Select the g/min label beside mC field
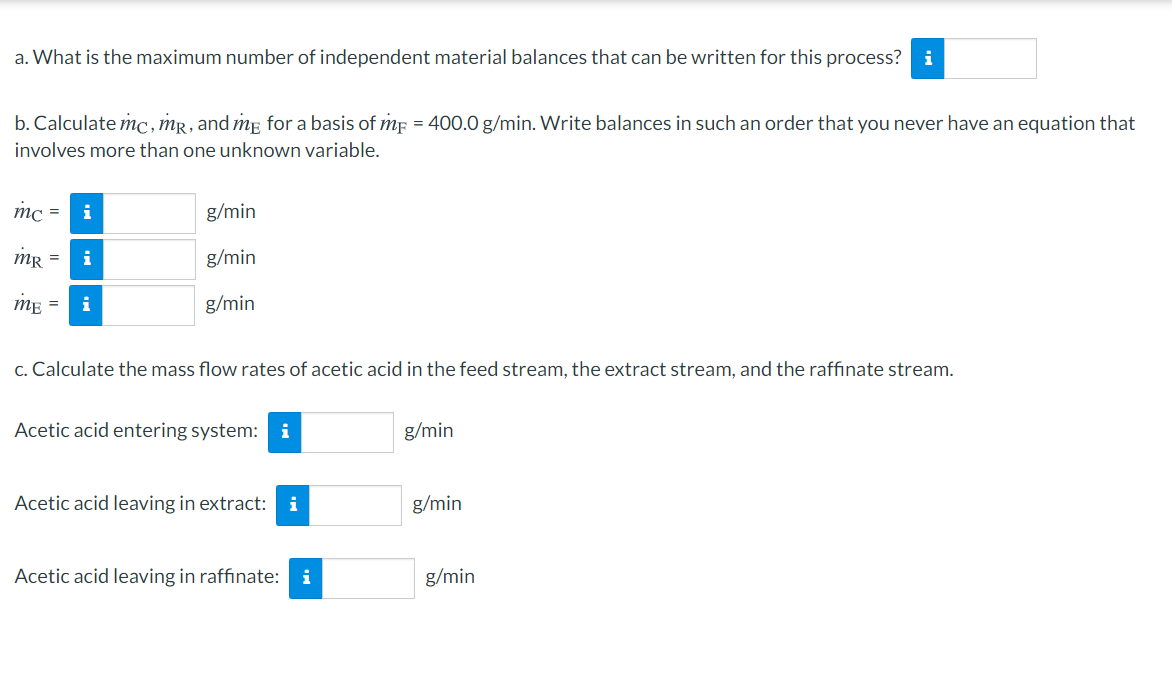1172x689 pixels. point(229,212)
